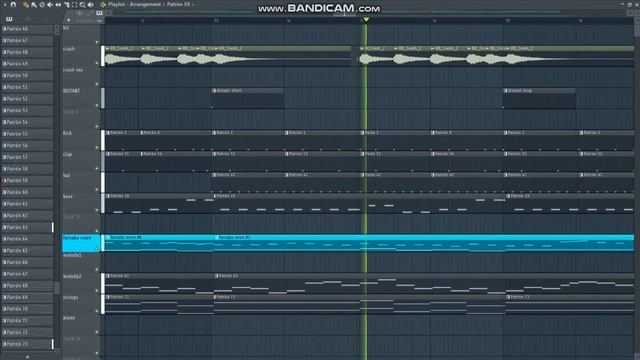Mute the clap track
Viewport: 640px width, 360px height.
point(97,168)
